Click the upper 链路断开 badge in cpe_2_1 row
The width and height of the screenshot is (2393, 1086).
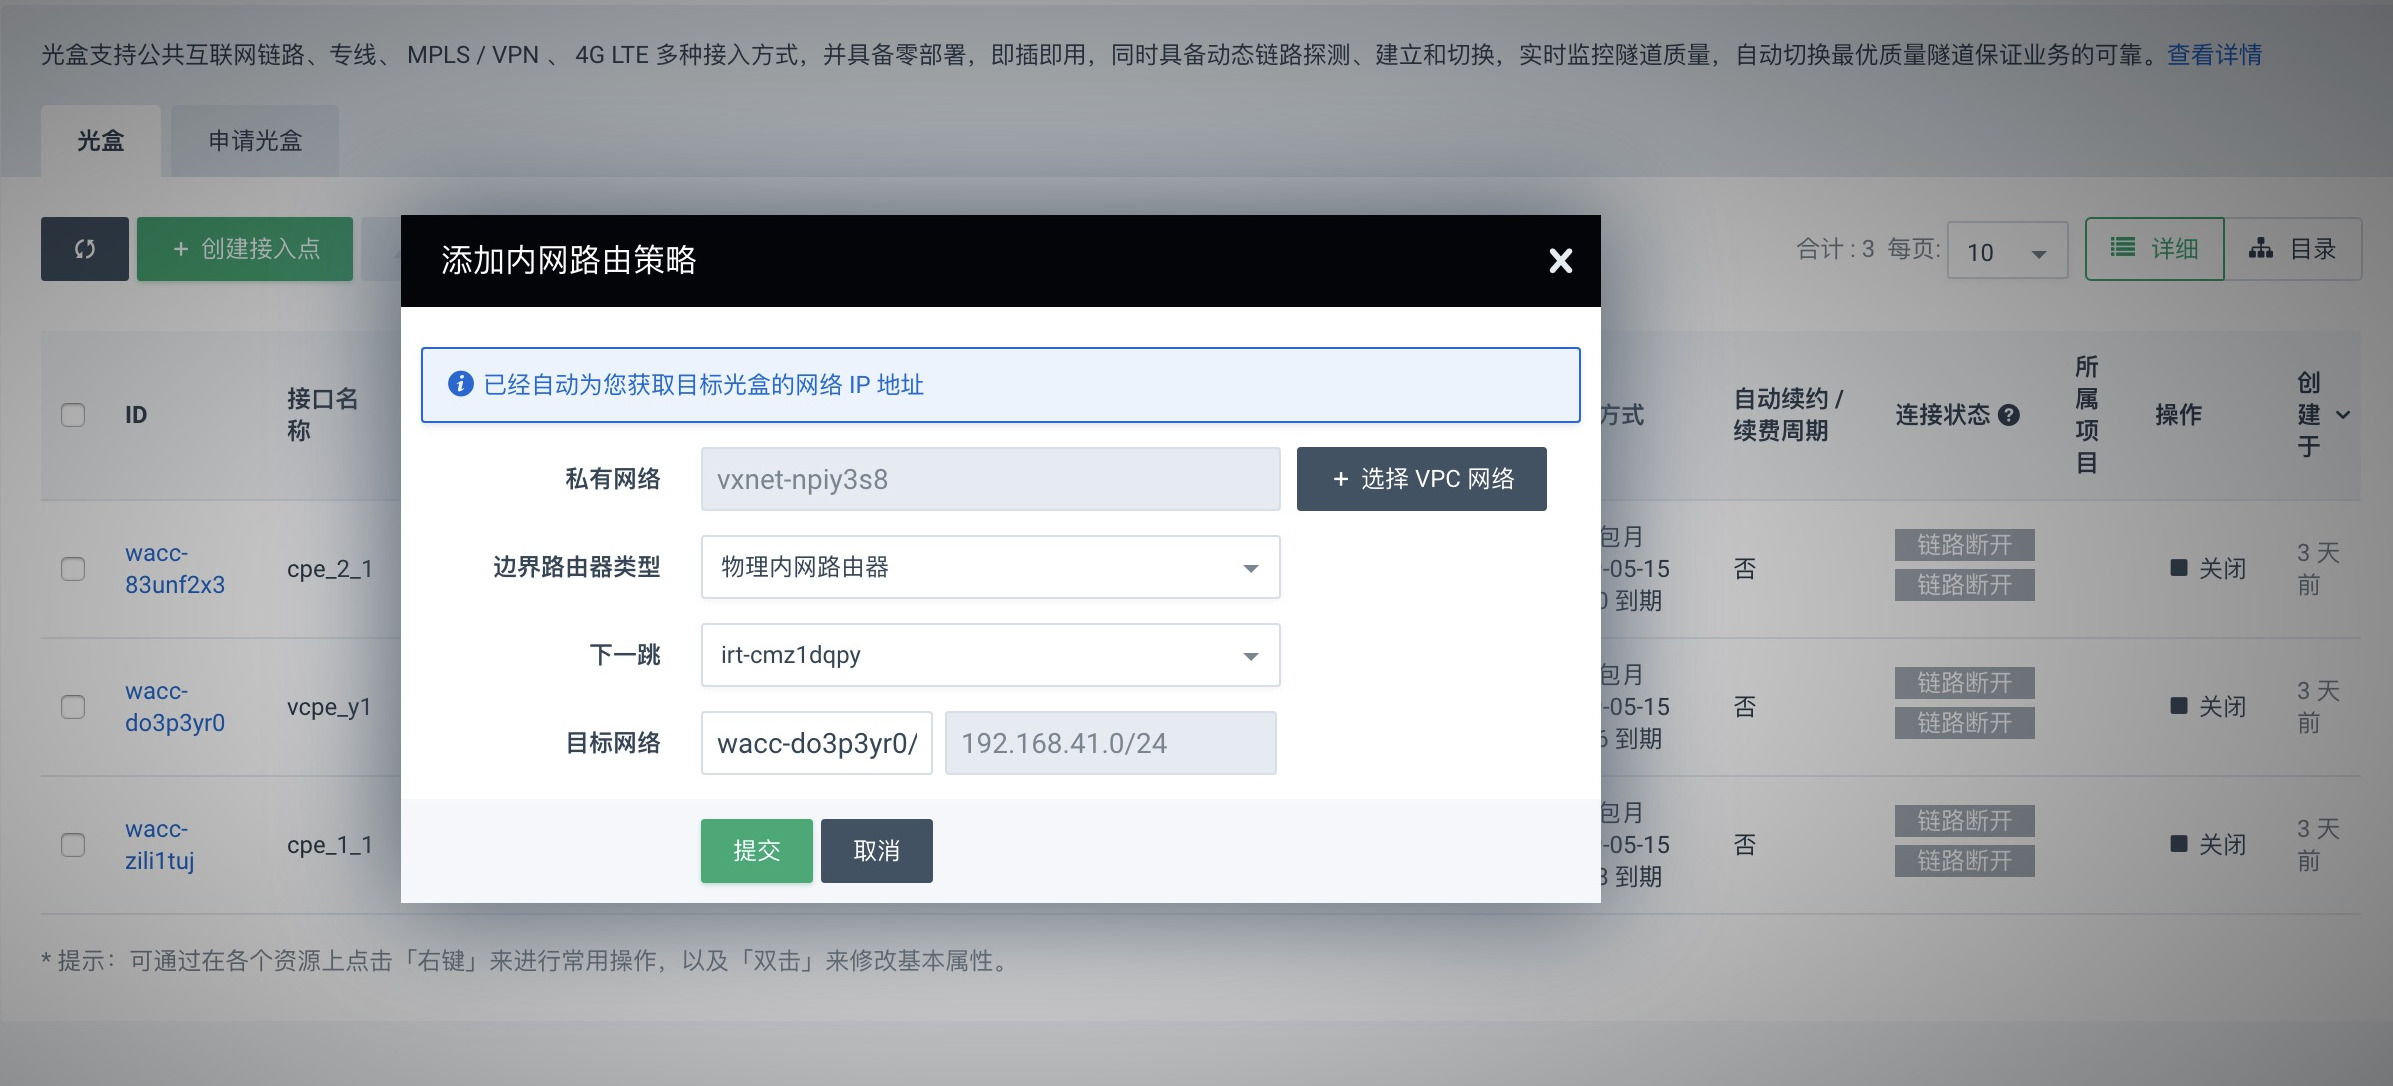click(1965, 545)
